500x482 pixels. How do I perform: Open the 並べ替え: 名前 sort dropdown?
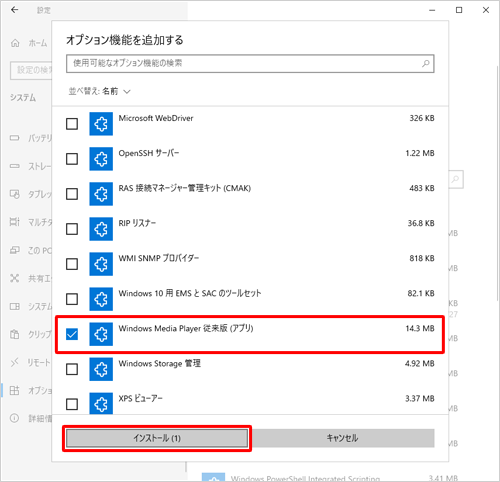click(99, 91)
